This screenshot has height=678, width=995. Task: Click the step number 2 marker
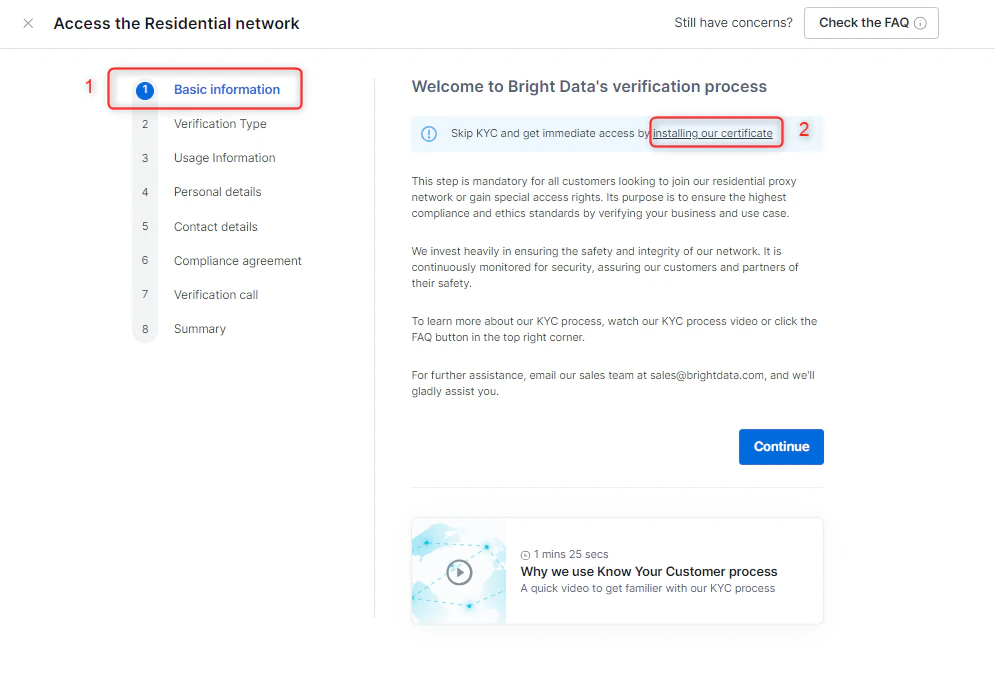coord(145,124)
